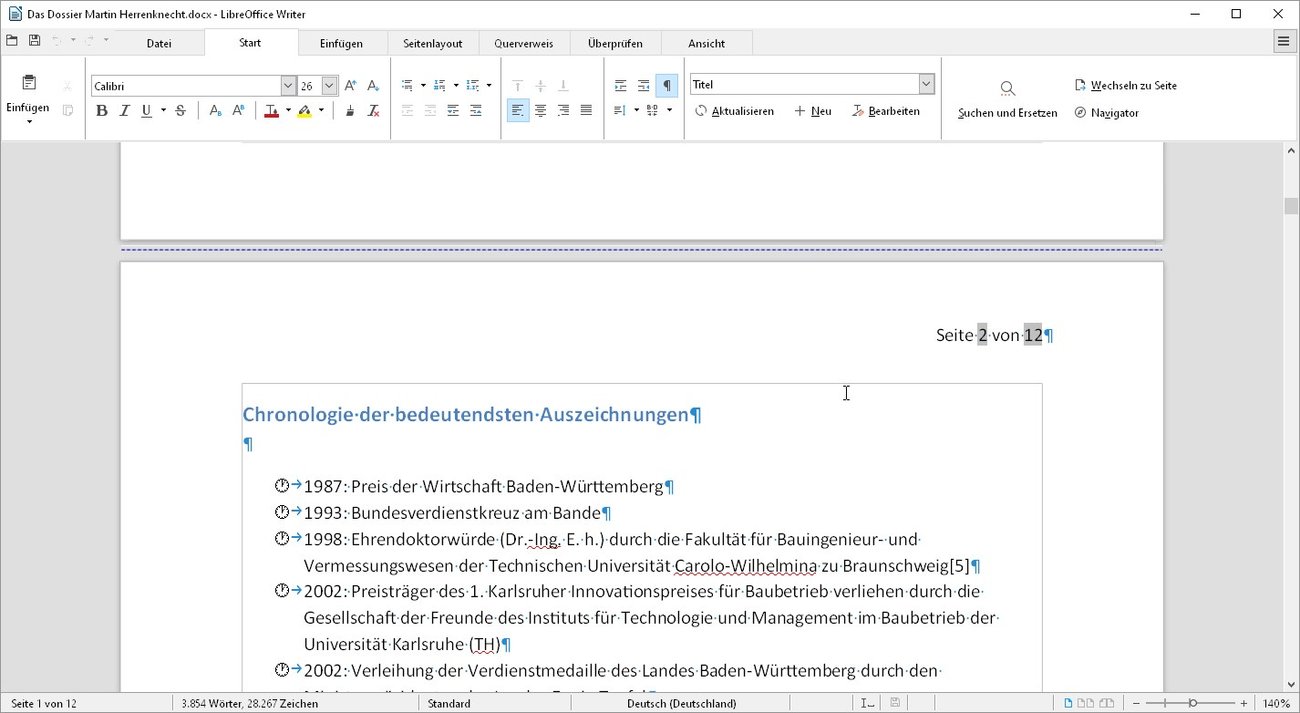Open the Datei tab
1300x713 pixels.
[159, 42]
